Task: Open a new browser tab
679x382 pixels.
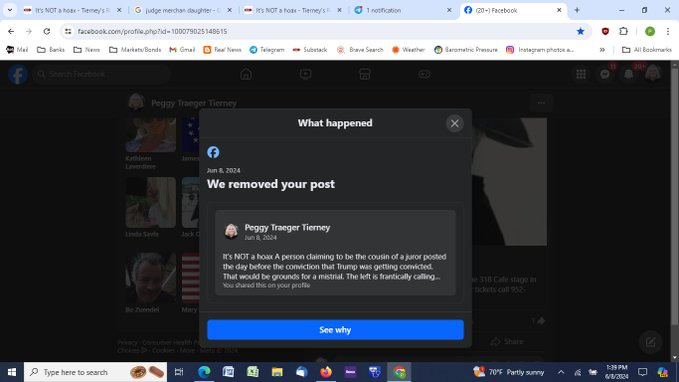Action: click(x=577, y=10)
